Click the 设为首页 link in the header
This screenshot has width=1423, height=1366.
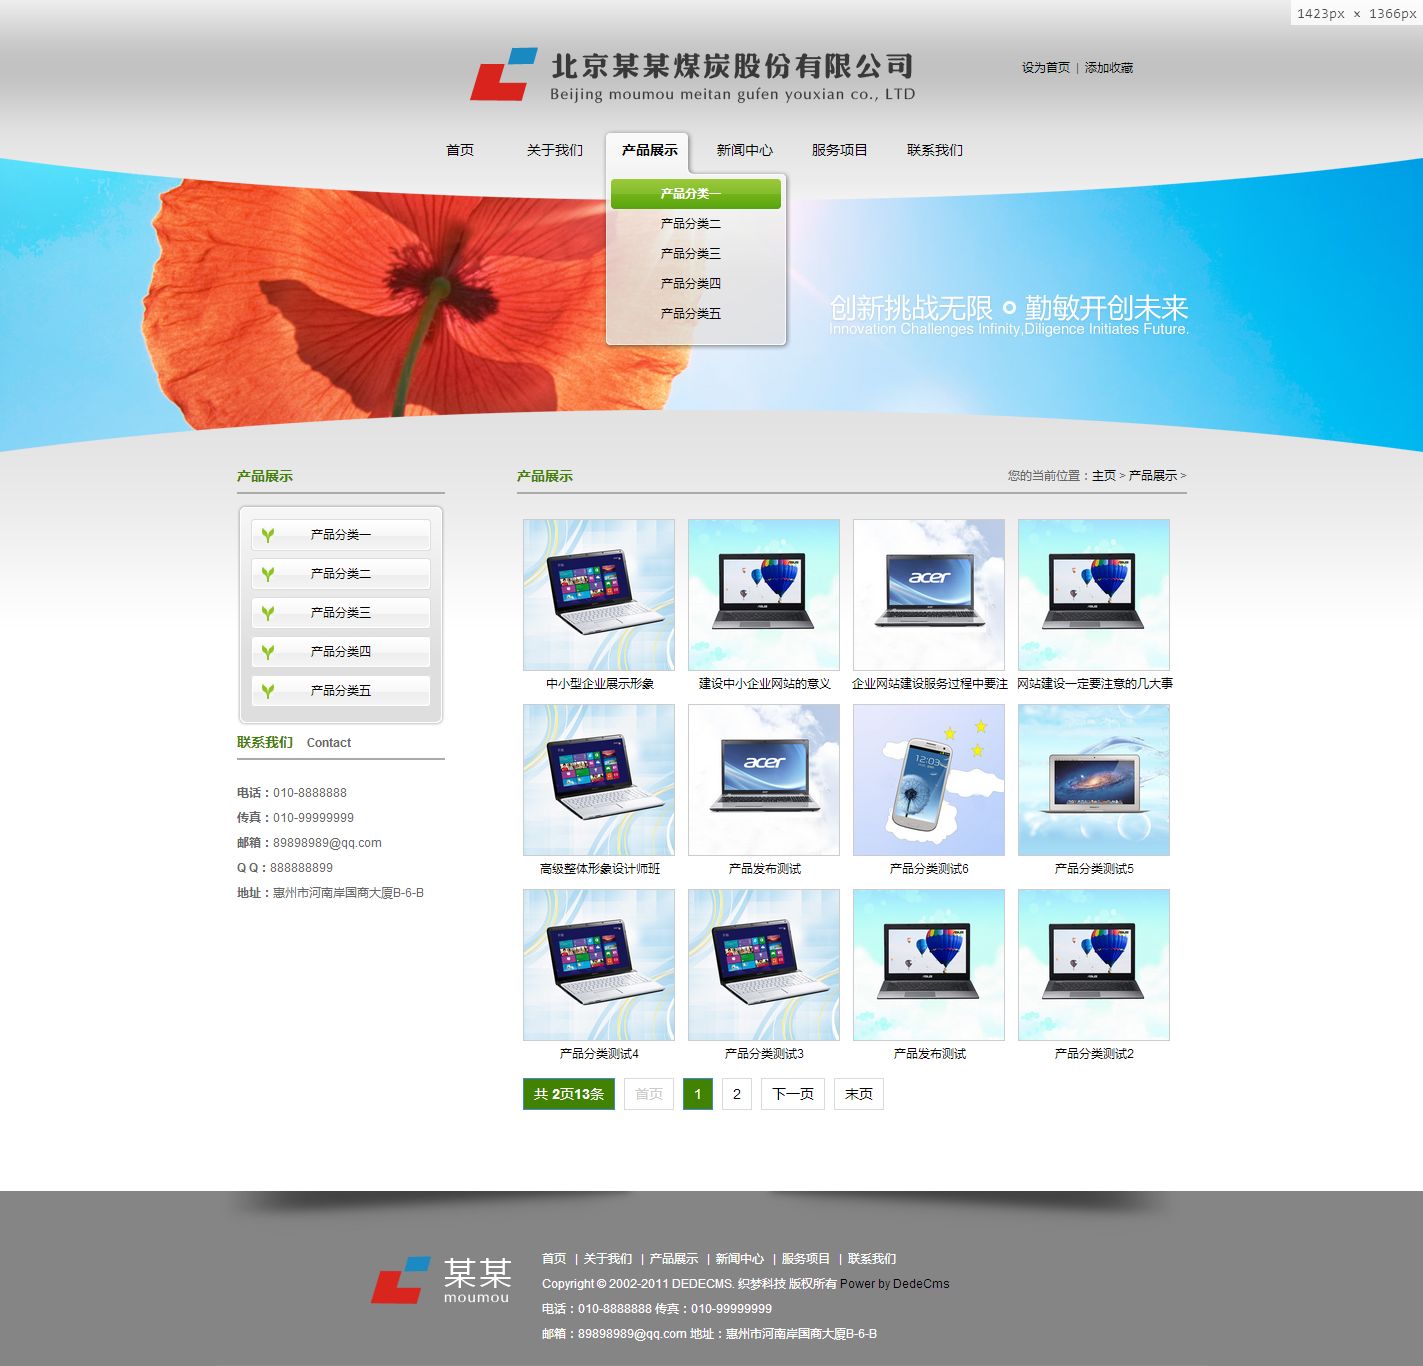(x=1045, y=68)
